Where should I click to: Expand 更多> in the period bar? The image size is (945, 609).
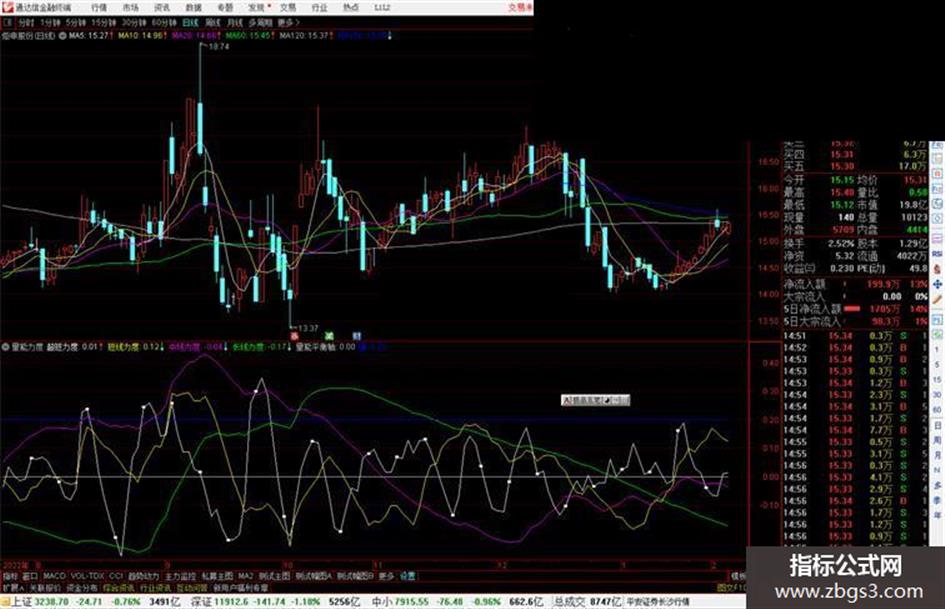(289, 23)
